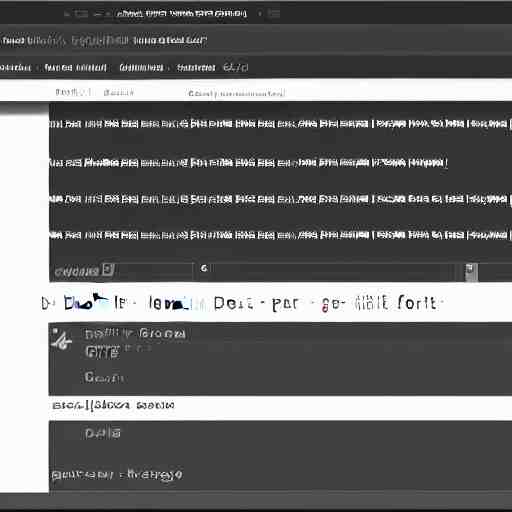
Task: Click the dash icon just before the window title text
Action: click(x=98, y=14)
